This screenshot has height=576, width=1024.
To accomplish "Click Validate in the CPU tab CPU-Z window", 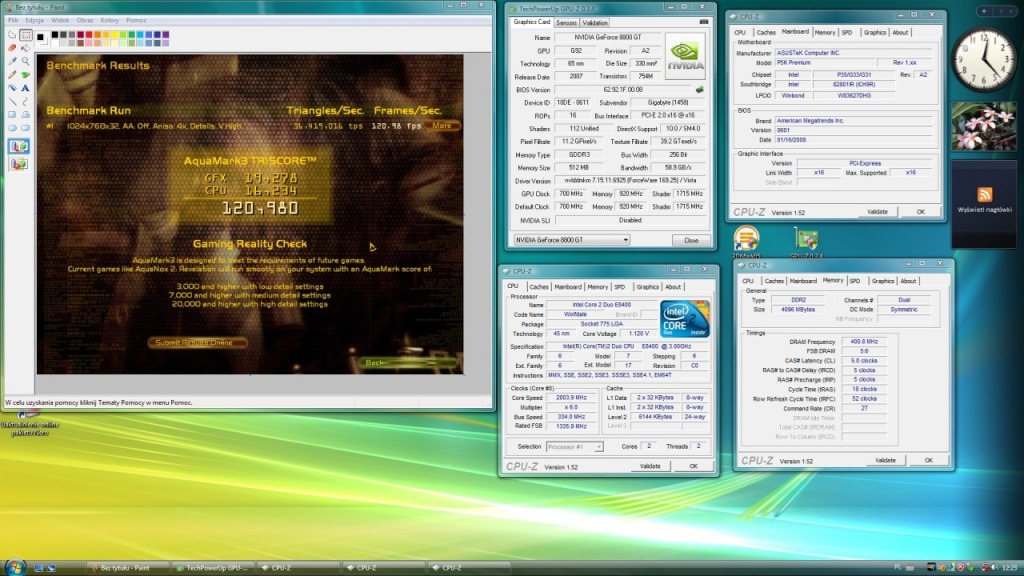I will click(650, 466).
